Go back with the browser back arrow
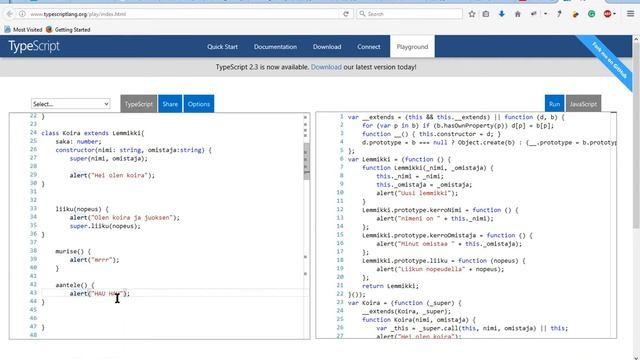 (x=9, y=14)
